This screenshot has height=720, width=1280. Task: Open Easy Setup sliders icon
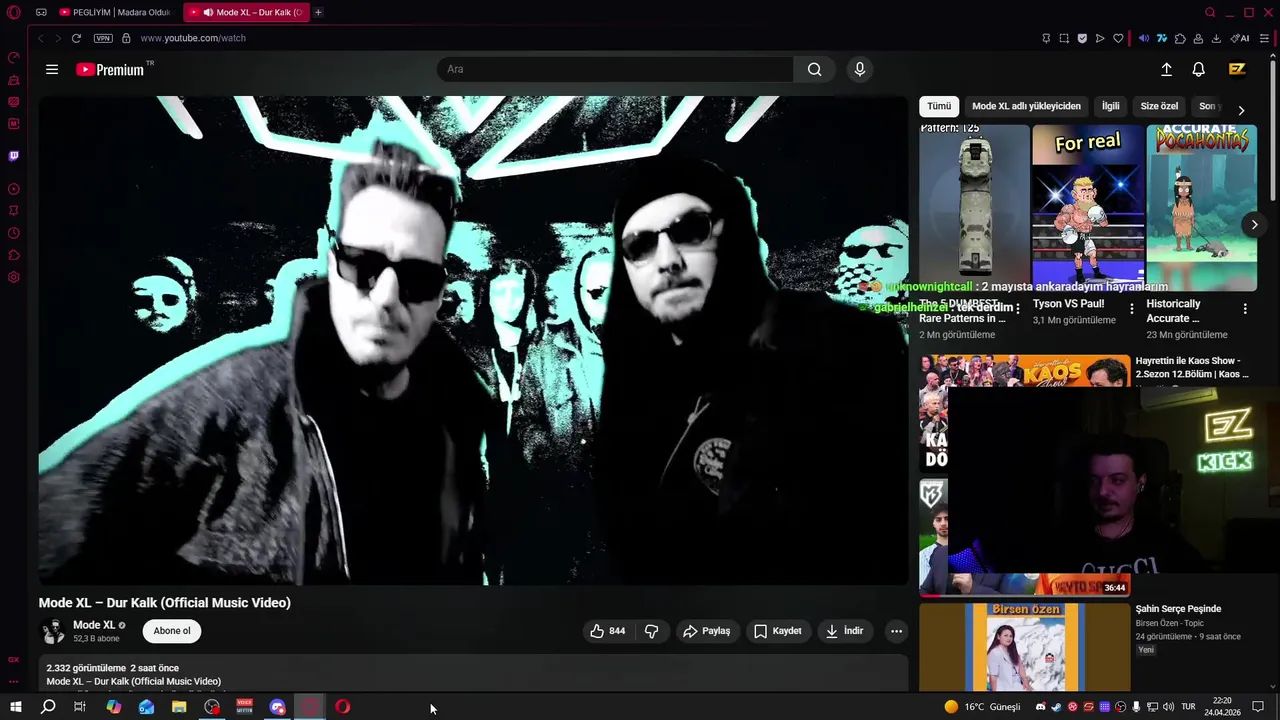pyautogui.click(x=1264, y=38)
